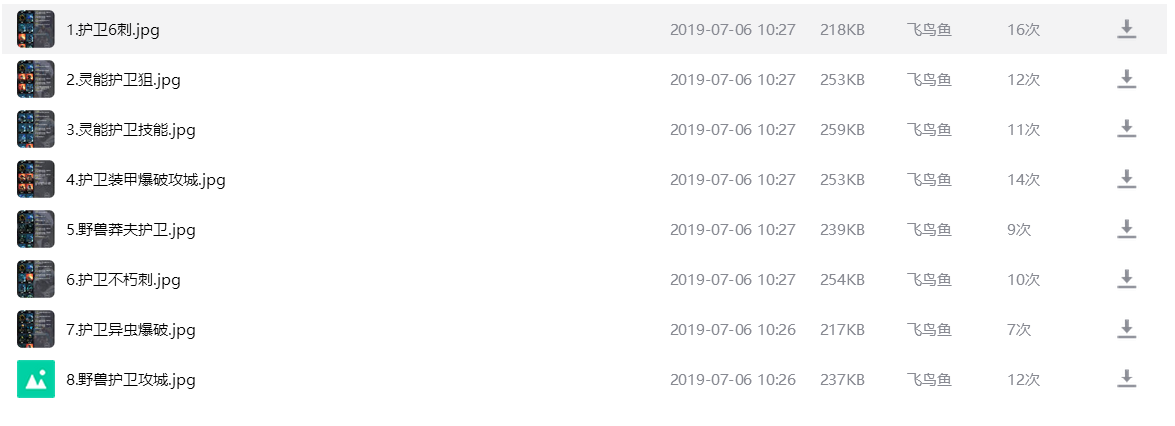Image resolution: width=1175 pixels, height=426 pixels.
Task: Download the file 3.灵能护卫技能.jpg
Action: tap(1126, 129)
